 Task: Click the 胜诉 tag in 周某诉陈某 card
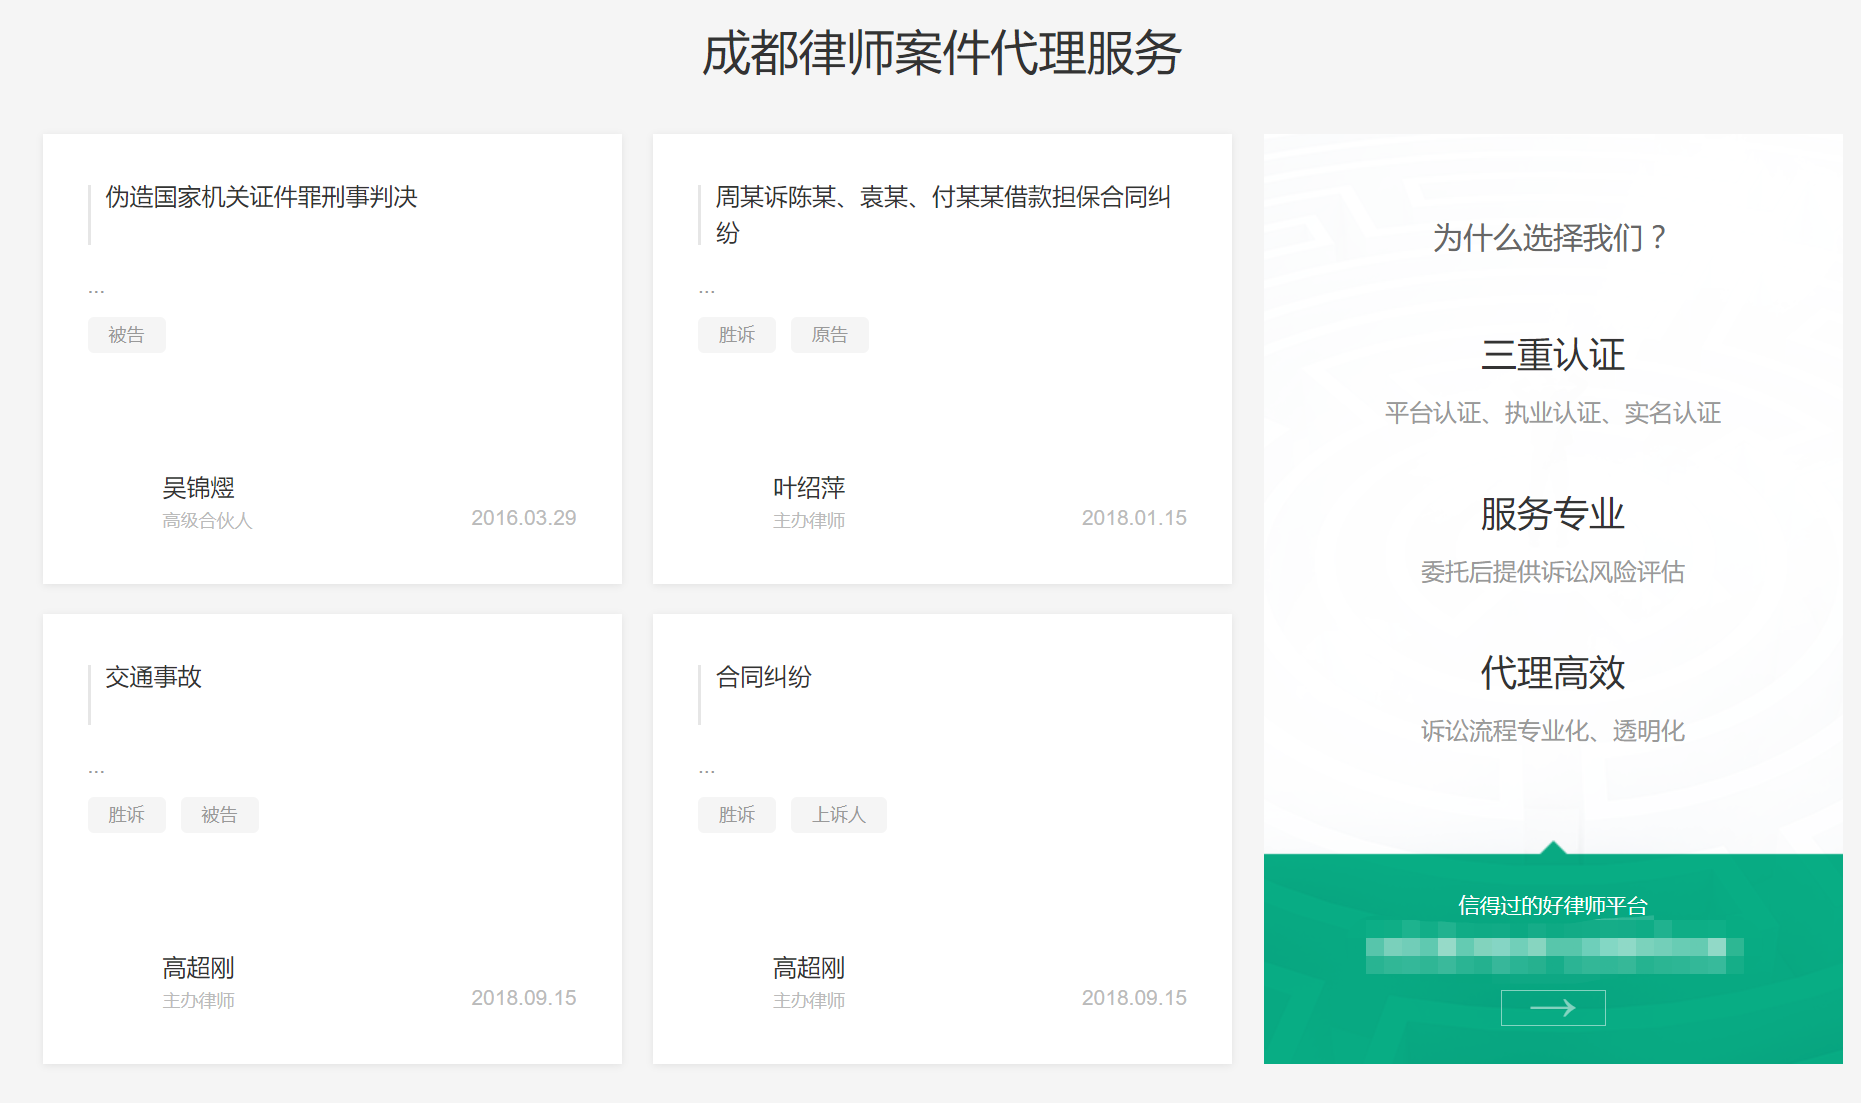(x=737, y=335)
